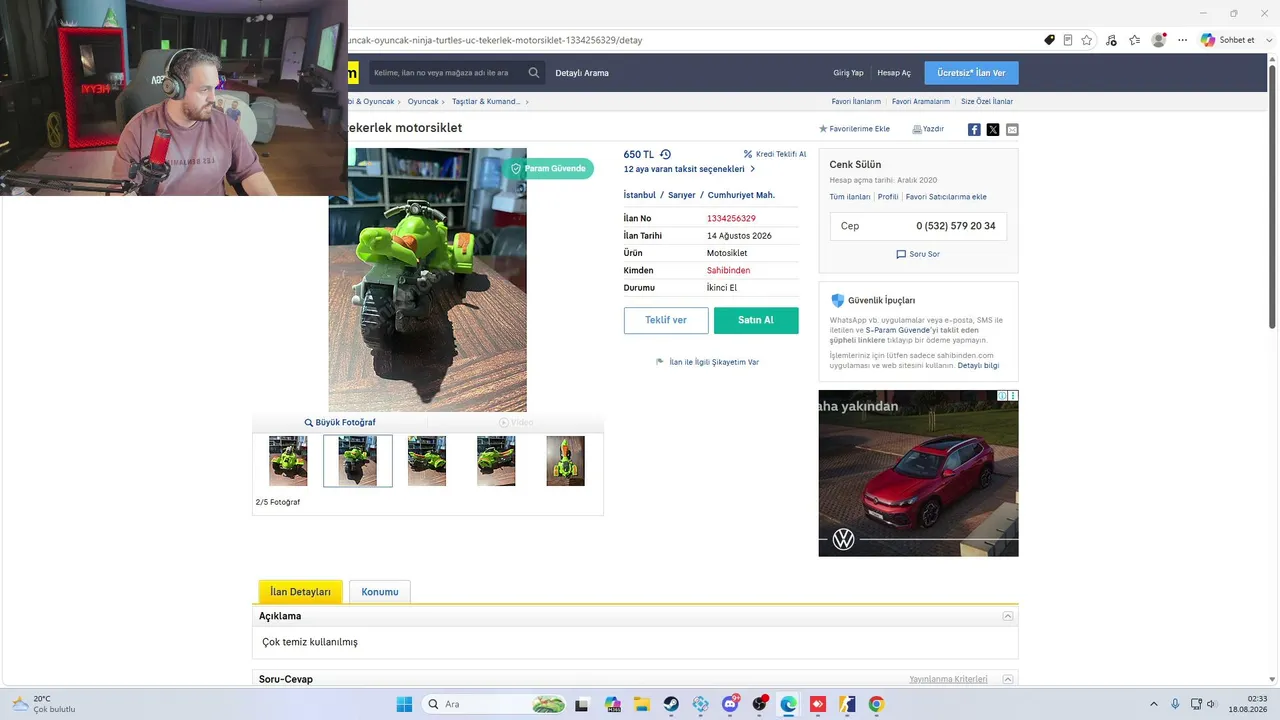Open Google Chrome from the taskbar

(x=876, y=704)
